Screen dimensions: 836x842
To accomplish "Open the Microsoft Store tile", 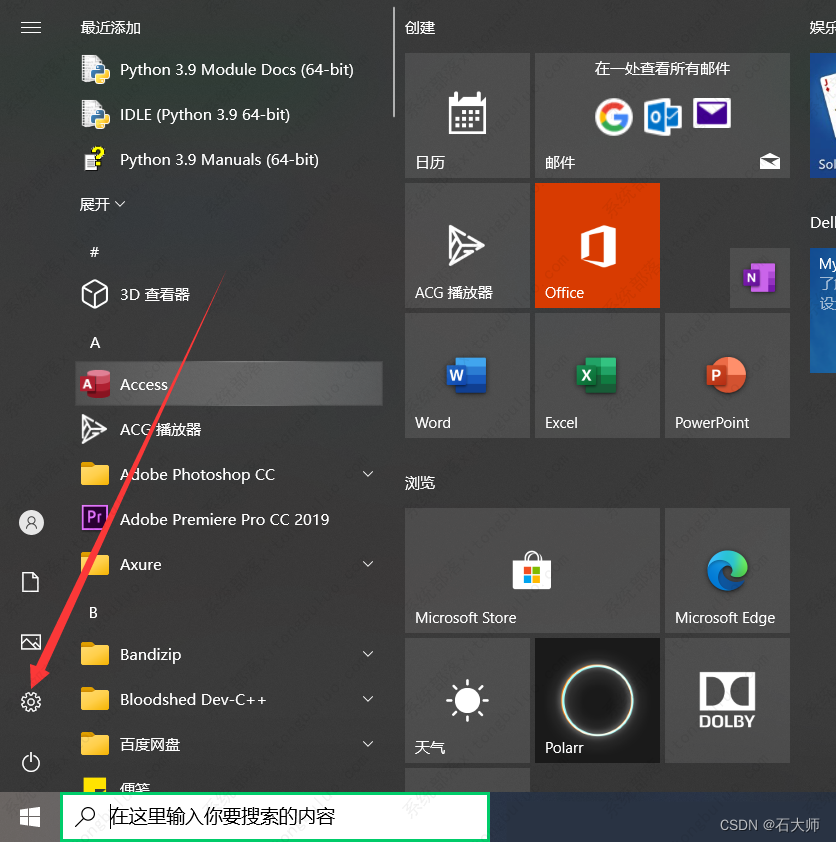I will click(532, 570).
